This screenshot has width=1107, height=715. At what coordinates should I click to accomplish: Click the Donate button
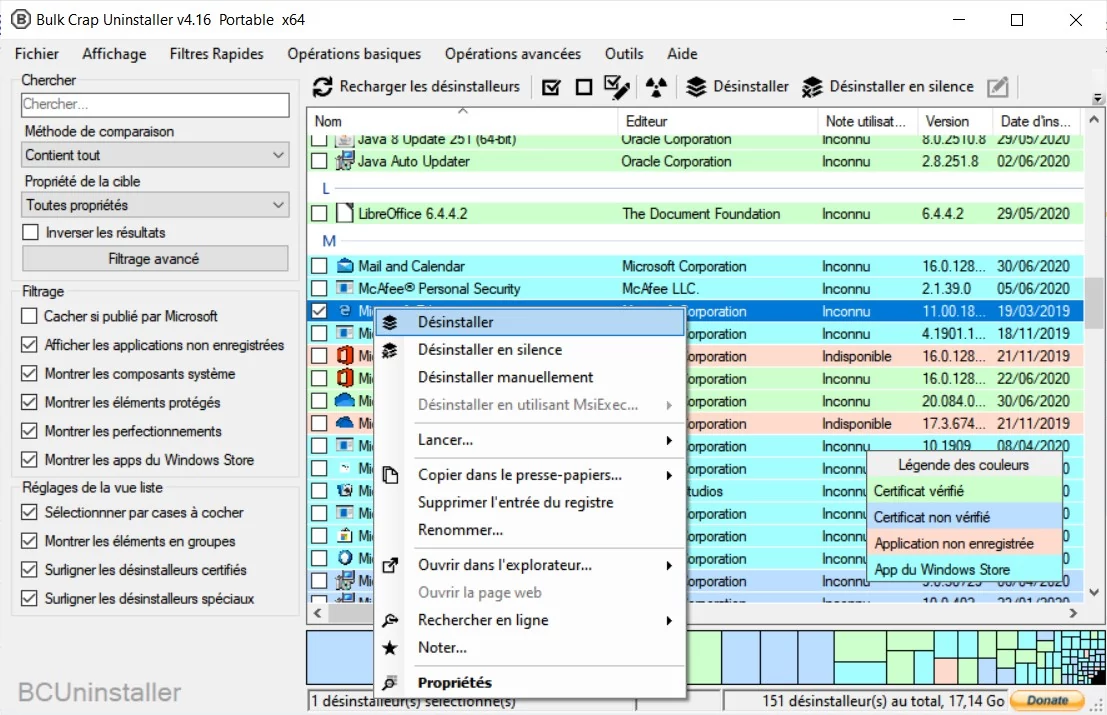(x=1047, y=700)
